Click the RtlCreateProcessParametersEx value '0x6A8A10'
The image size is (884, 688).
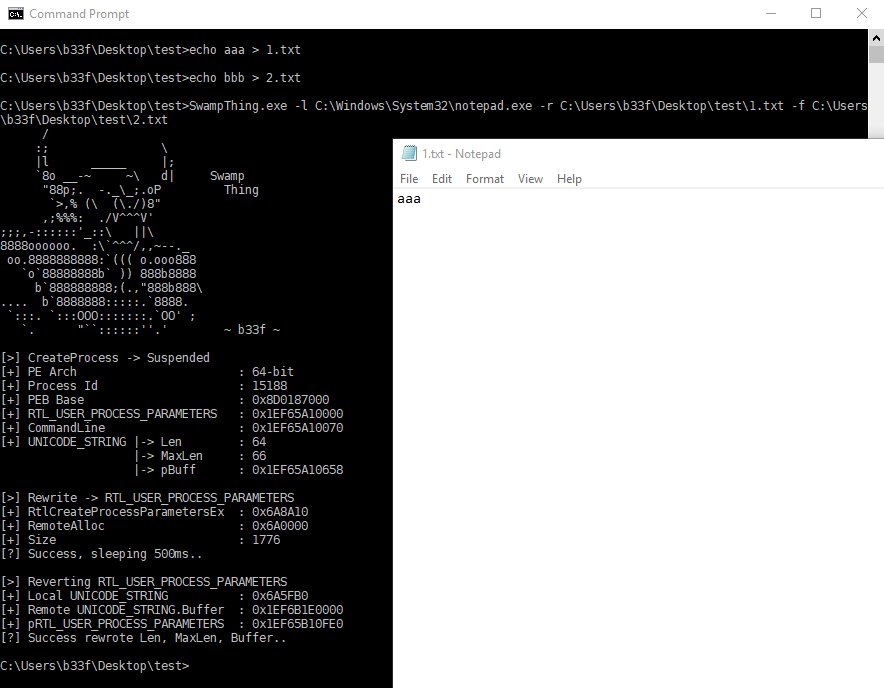(x=280, y=511)
